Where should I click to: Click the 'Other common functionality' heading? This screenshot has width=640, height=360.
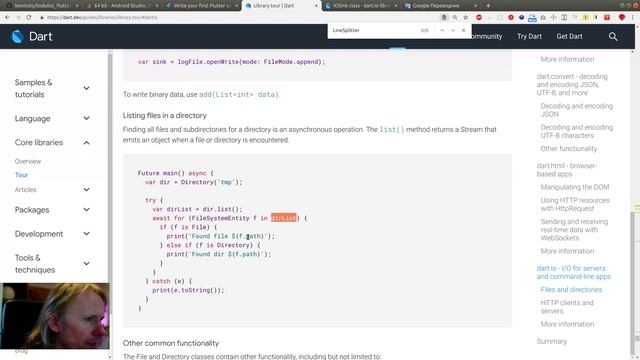(x=171, y=343)
